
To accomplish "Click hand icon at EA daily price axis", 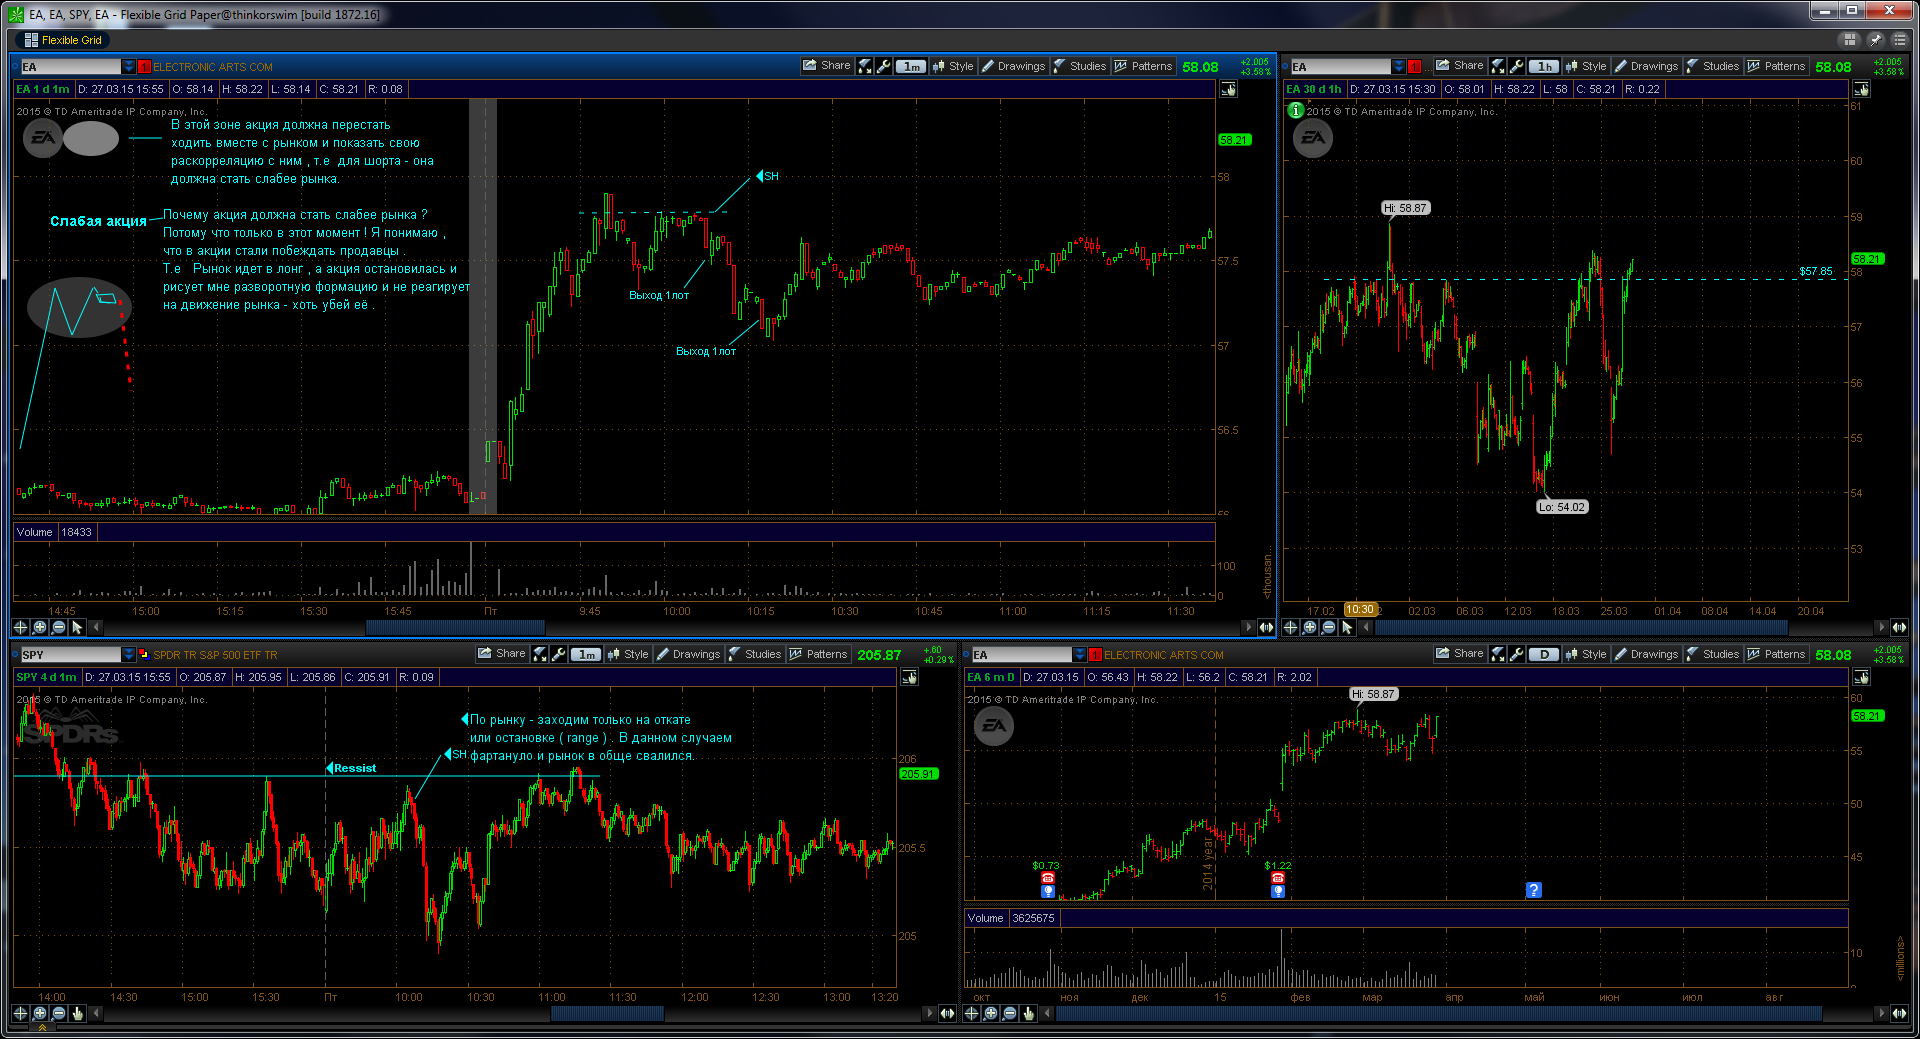I will (x=1861, y=677).
